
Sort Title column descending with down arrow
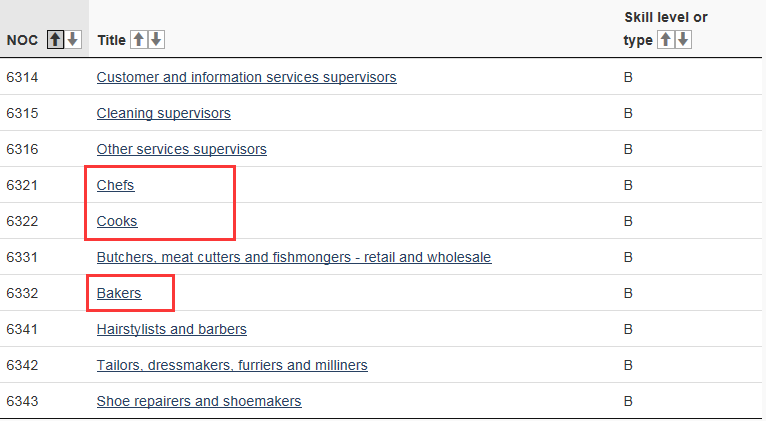[156, 40]
